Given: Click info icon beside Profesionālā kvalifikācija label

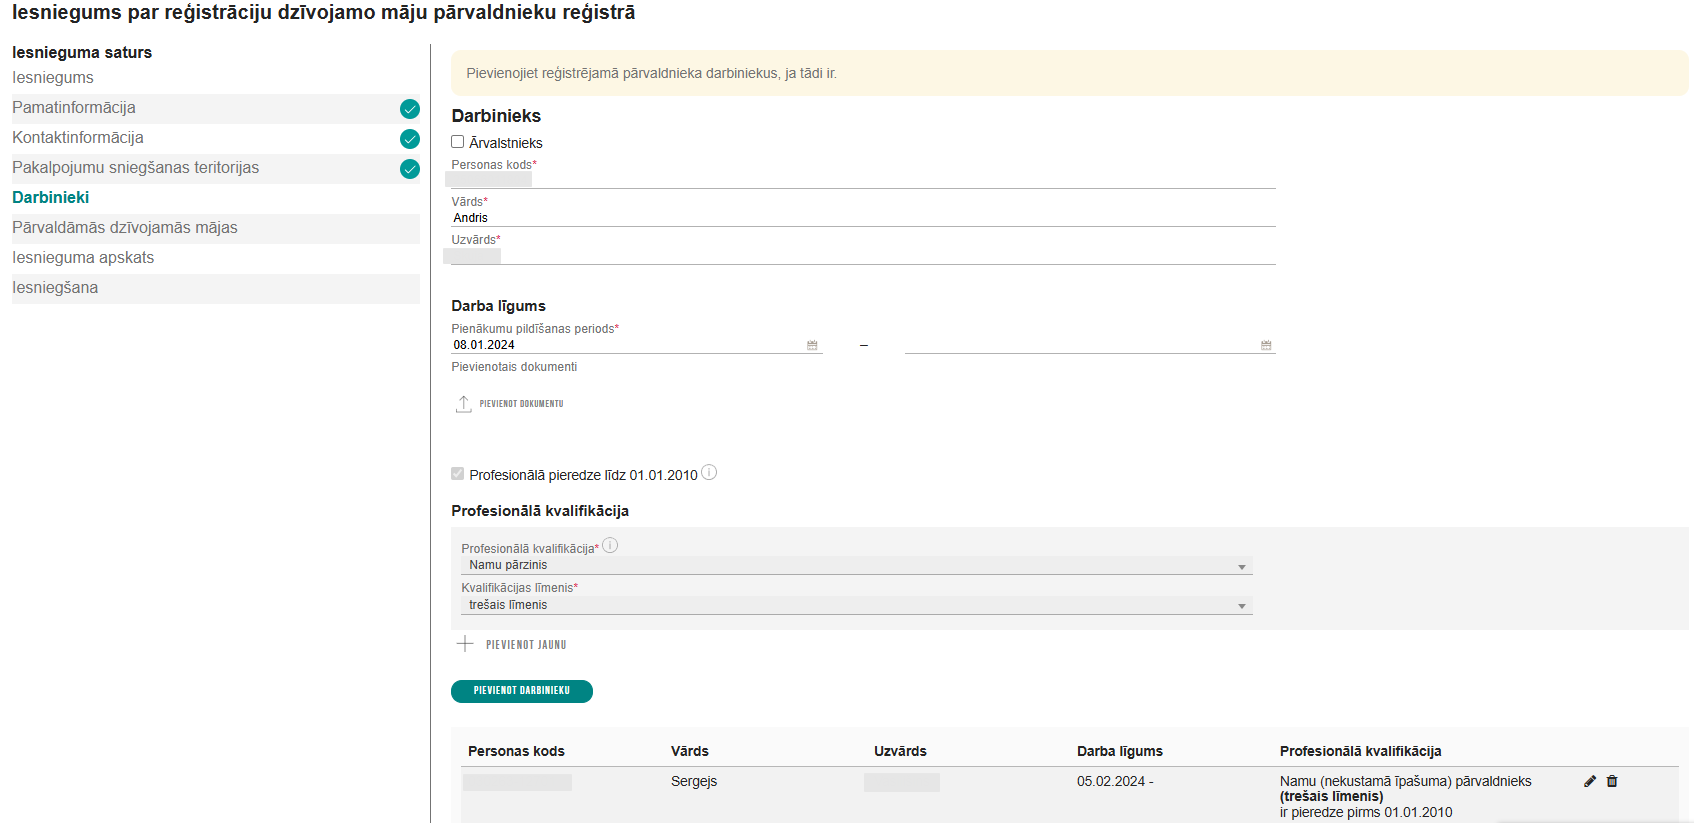Looking at the screenshot, I should 610,545.
